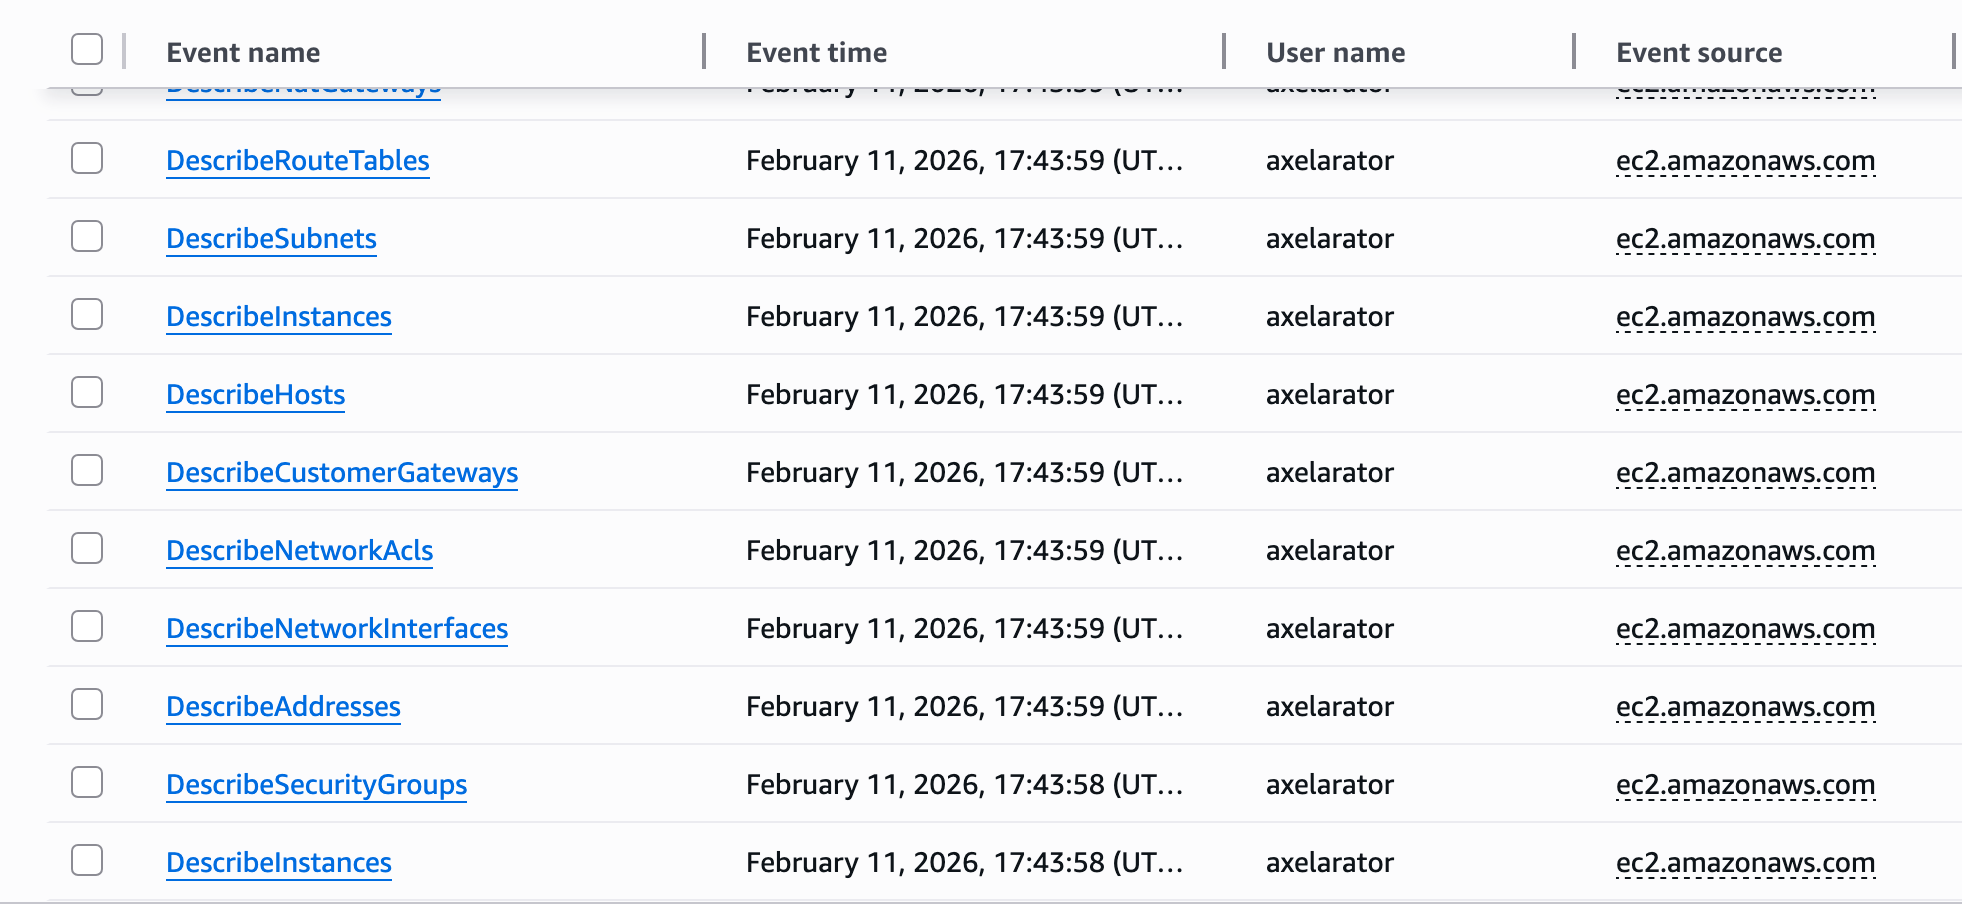Click ec2.amazonaws.com source in DescribeAddresses row
The width and height of the screenshot is (1962, 904).
pyautogui.click(x=1745, y=707)
